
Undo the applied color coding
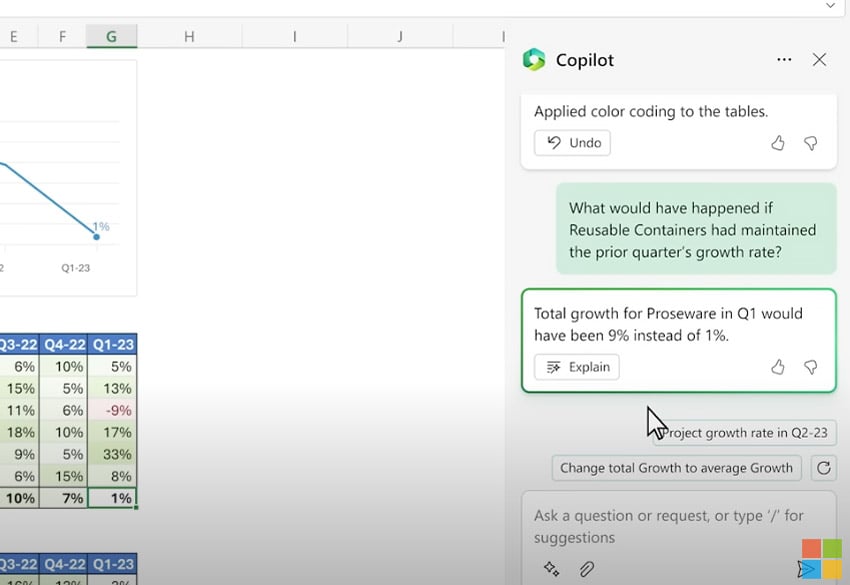pyautogui.click(x=572, y=143)
